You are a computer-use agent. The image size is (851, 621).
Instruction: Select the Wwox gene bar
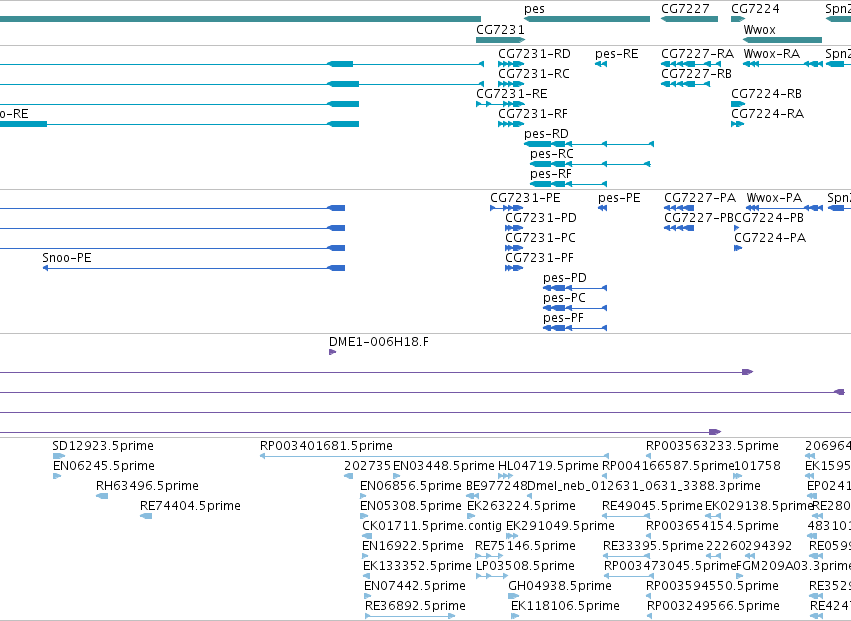click(x=782, y=40)
